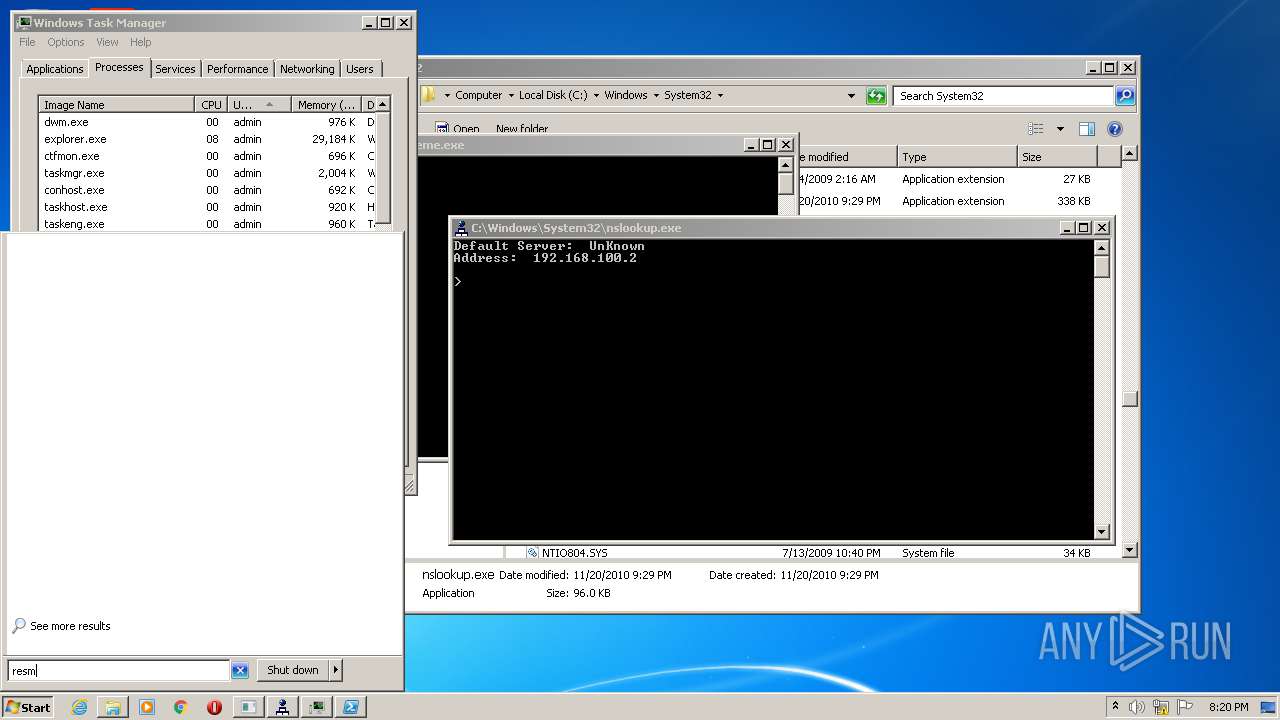
Task: Toggle the preview pane icon
Action: (1087, 129)
